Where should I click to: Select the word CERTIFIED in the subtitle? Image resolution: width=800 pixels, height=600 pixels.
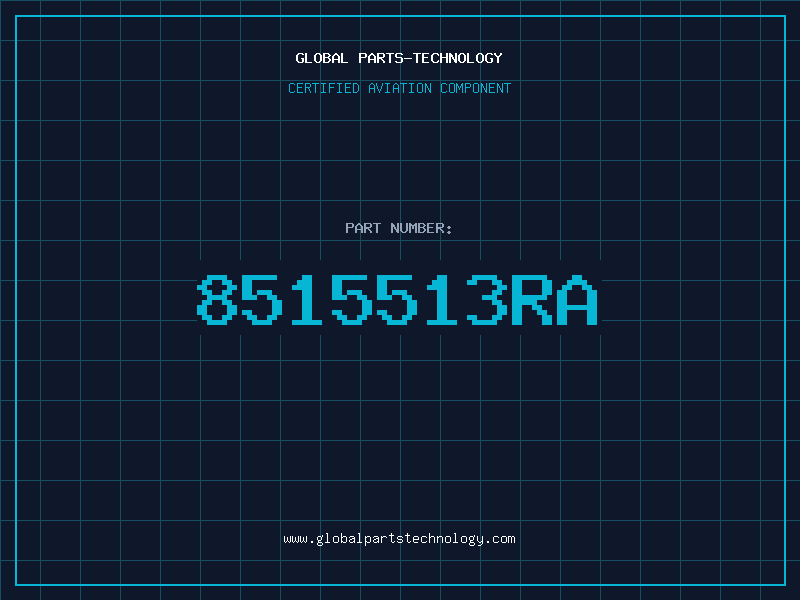click(324, 88)
